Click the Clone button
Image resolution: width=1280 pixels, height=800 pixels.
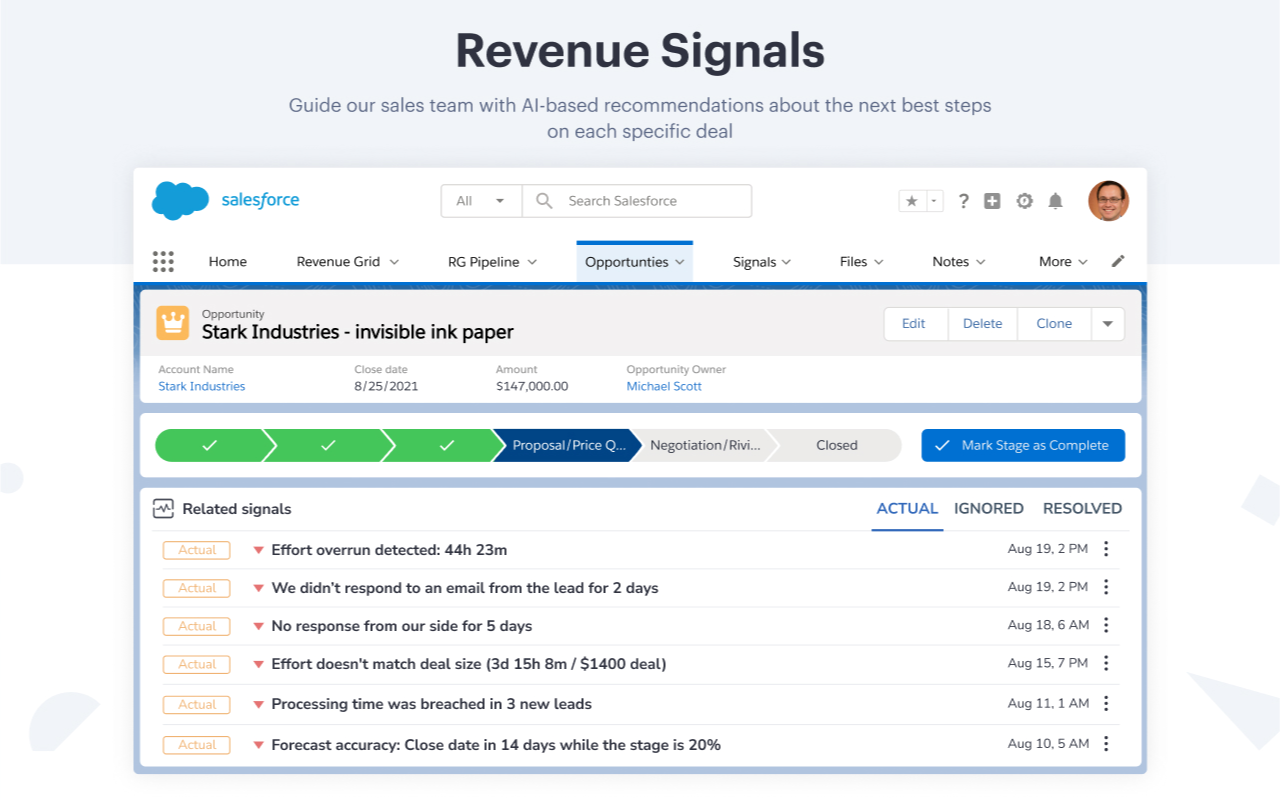pyautogui.click(x=1054, y=324)
